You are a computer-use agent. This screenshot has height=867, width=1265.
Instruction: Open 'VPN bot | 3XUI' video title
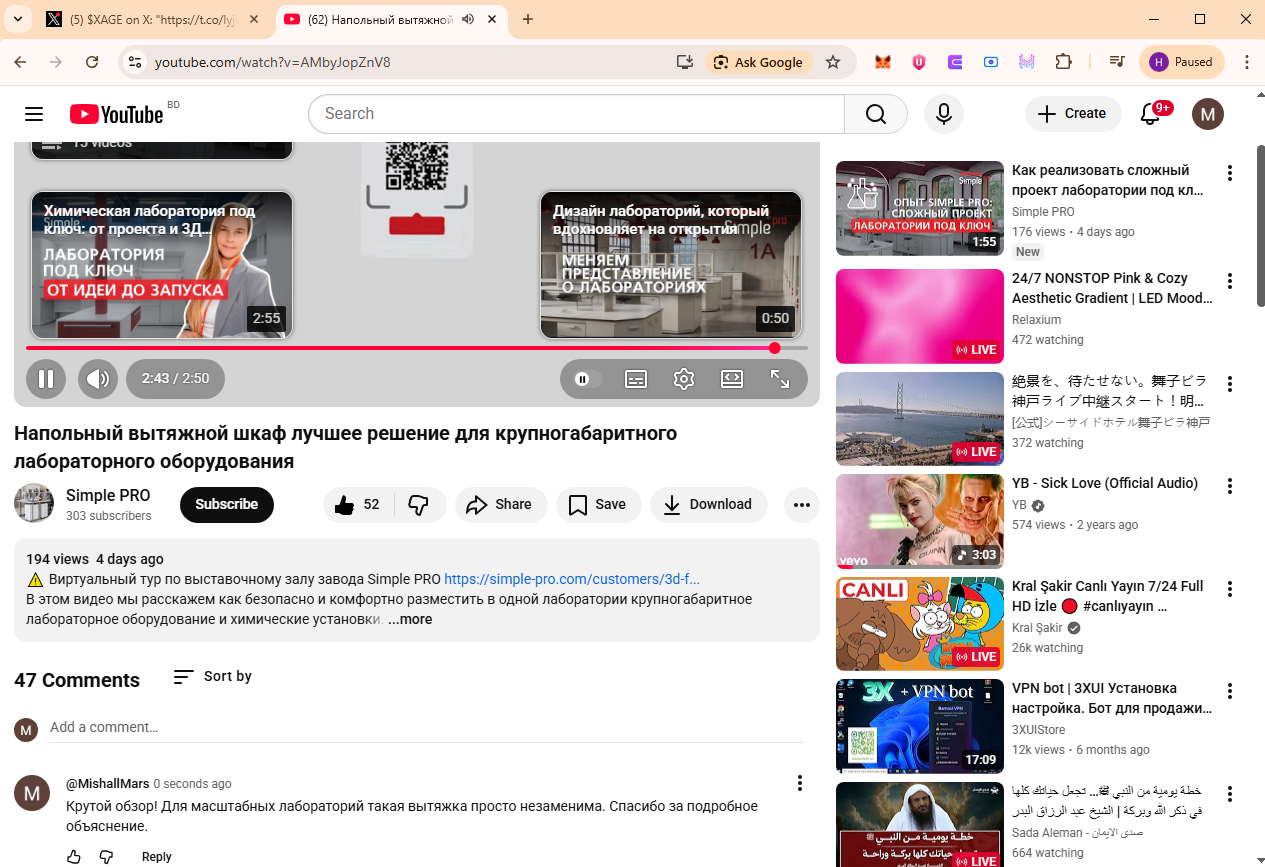pos(1112,698)
